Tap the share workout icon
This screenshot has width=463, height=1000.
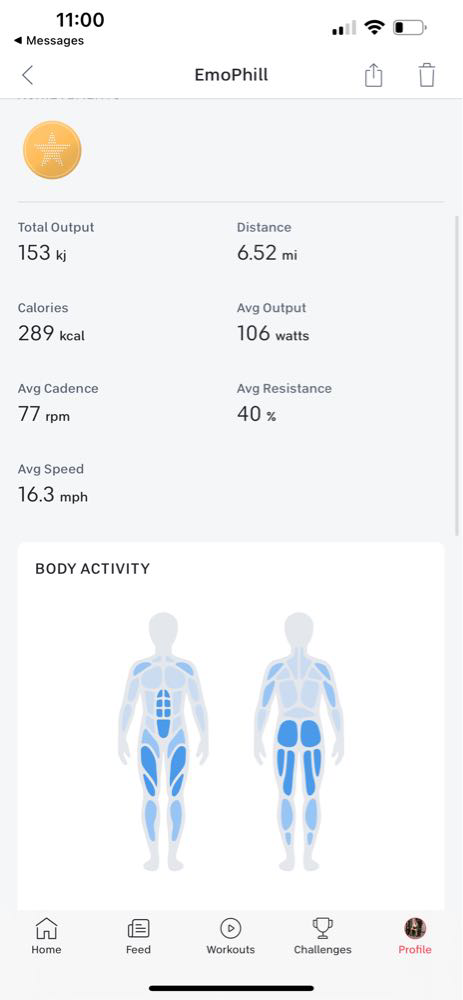(374, 75)
